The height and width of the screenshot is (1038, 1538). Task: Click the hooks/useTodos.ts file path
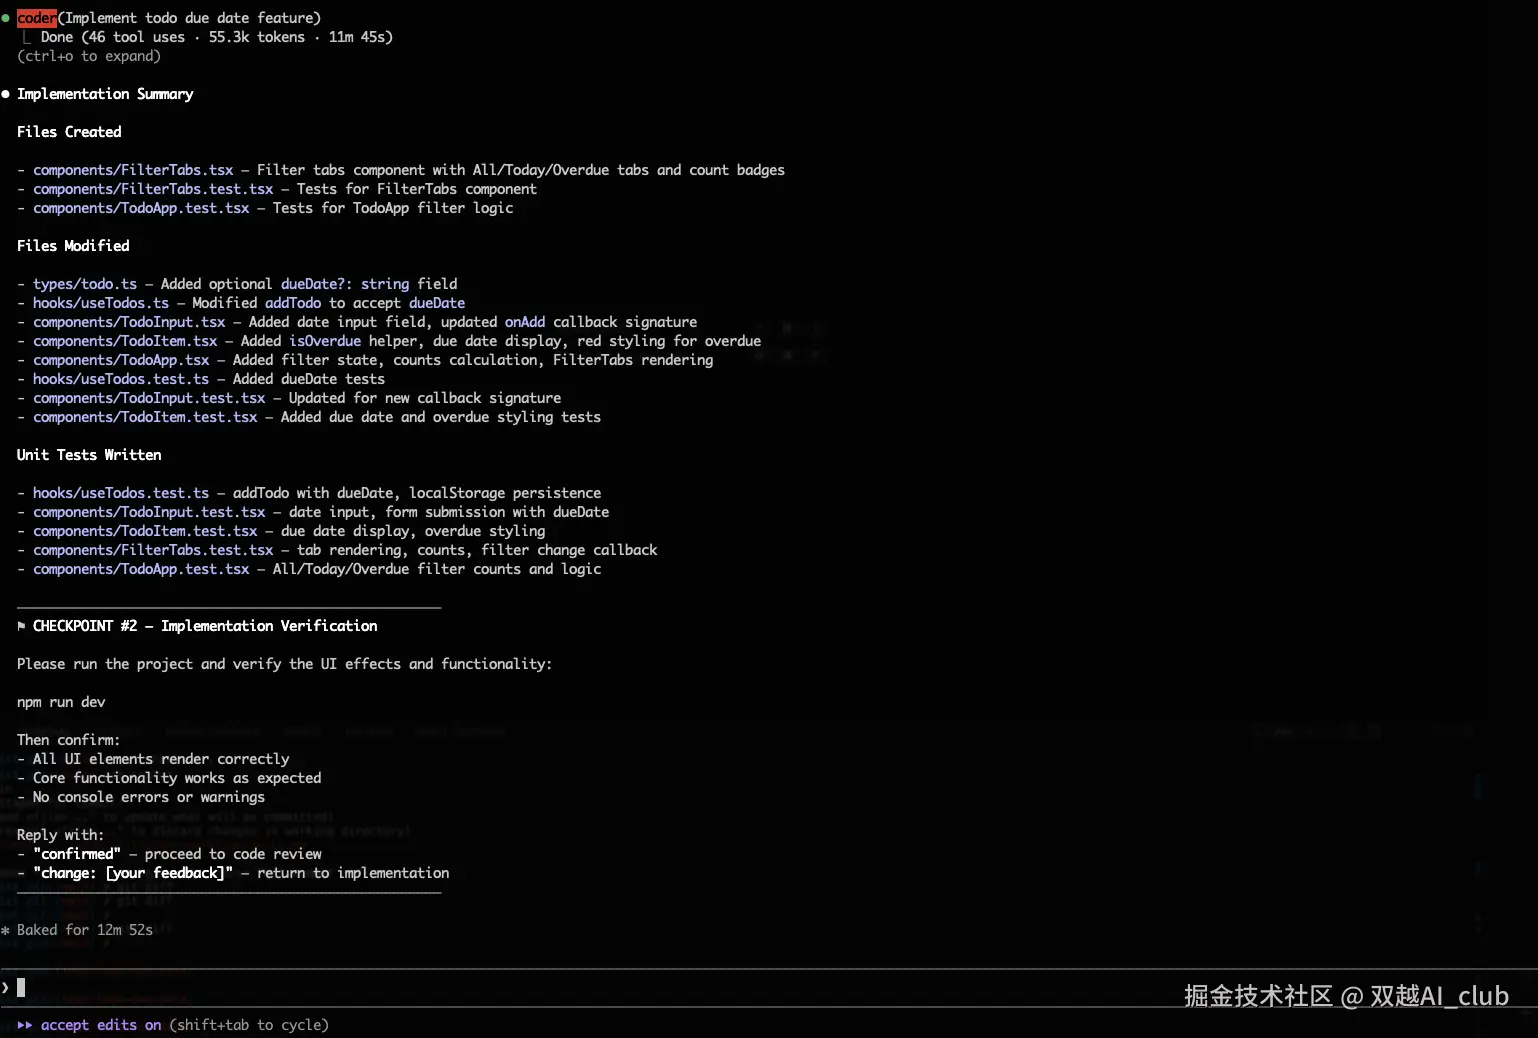click(x=101, y=303)
